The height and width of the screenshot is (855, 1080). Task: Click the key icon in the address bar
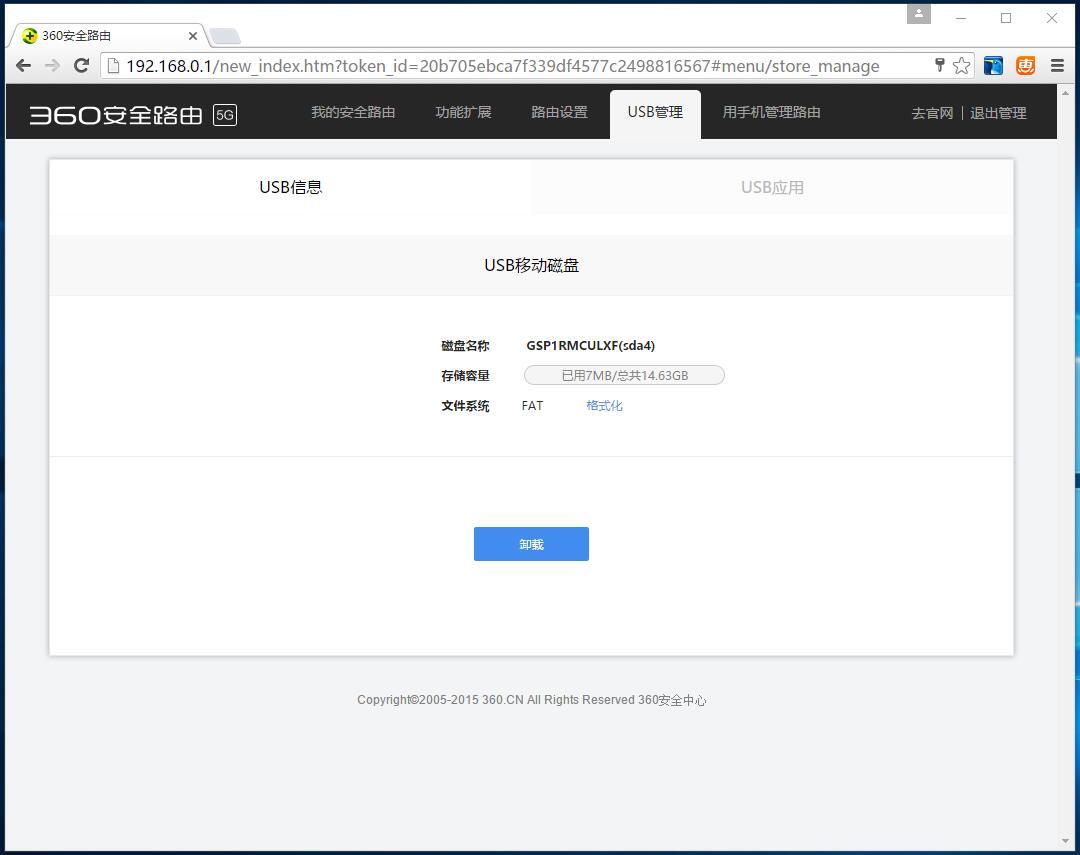[x=939, y=65]
